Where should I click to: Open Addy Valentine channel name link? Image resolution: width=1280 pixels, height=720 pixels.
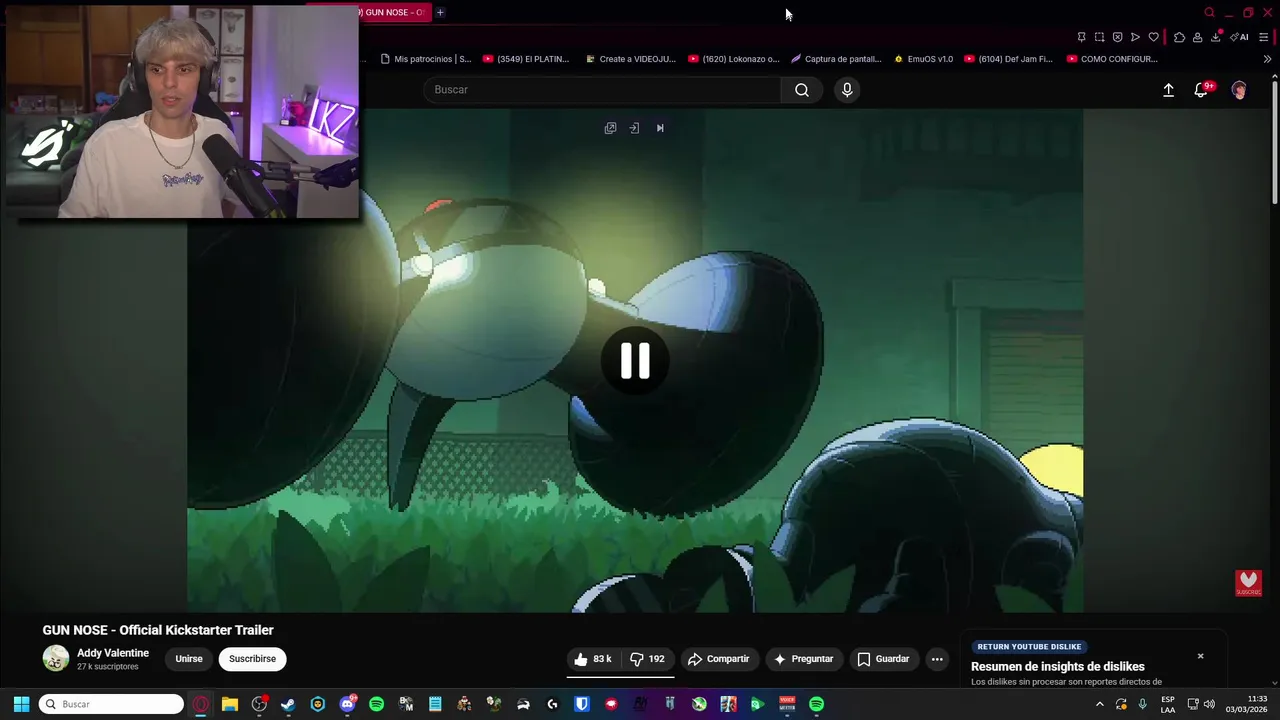tap(113, 653)
